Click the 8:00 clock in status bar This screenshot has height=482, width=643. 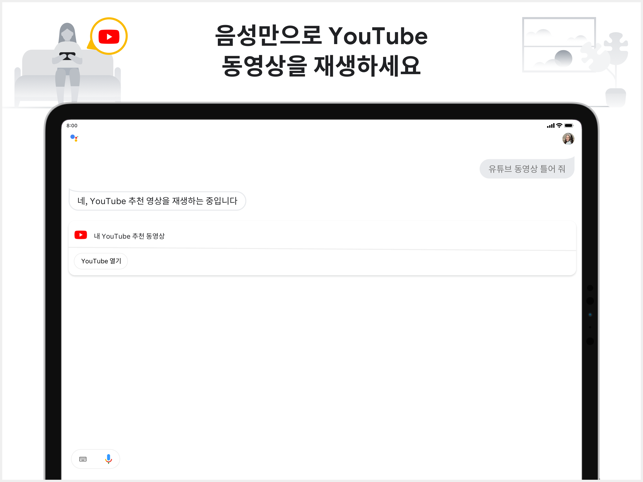72,126
